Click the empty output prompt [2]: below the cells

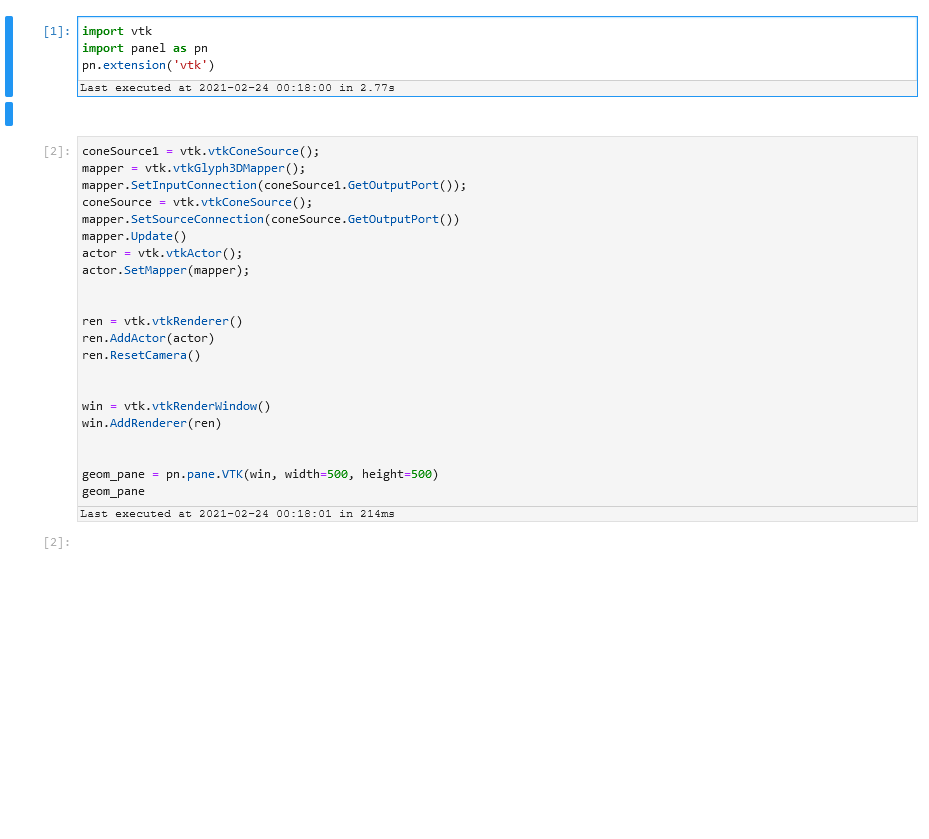(56, 542)
